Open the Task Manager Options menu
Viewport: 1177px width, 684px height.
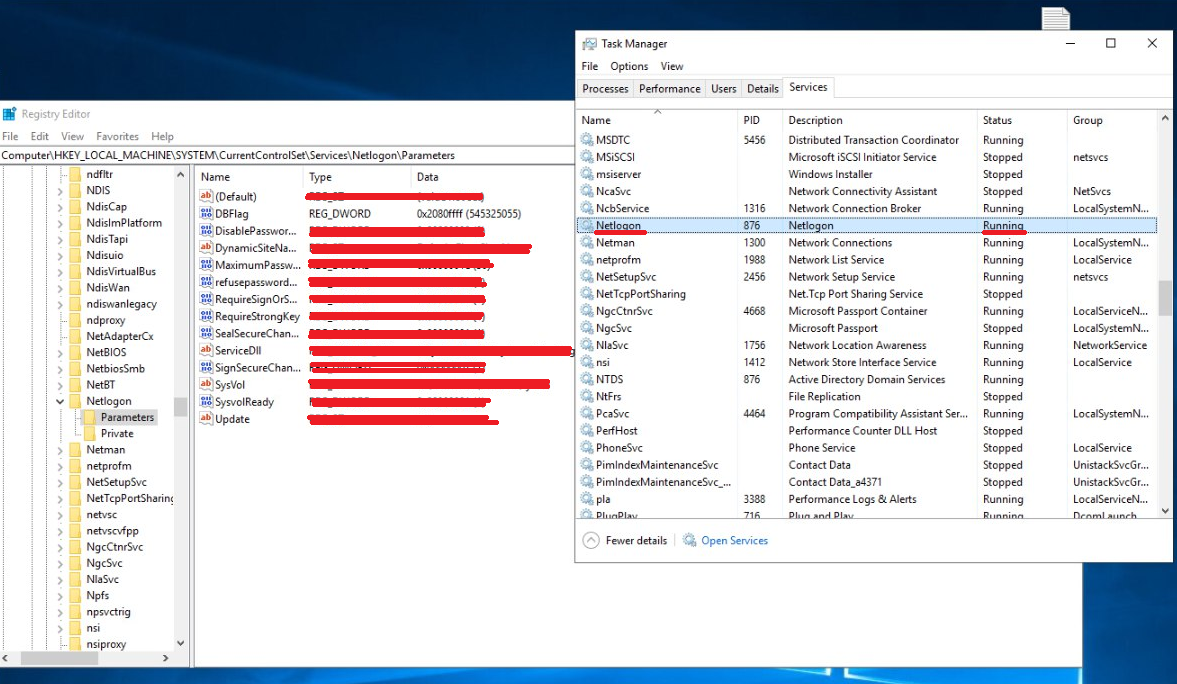(628, 66)
